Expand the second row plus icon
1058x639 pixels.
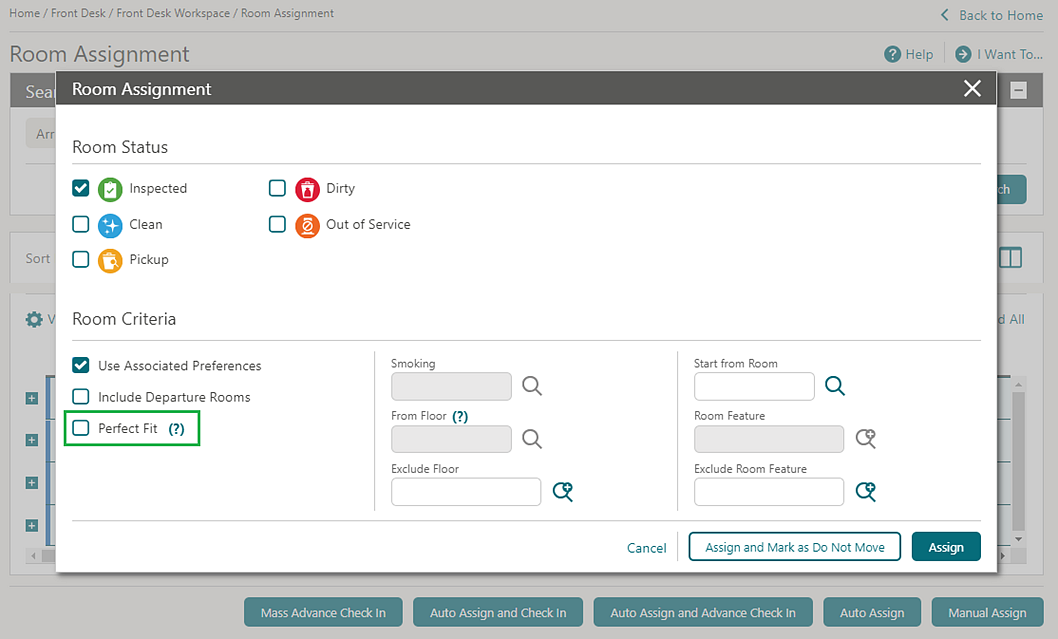coord(32,440)
